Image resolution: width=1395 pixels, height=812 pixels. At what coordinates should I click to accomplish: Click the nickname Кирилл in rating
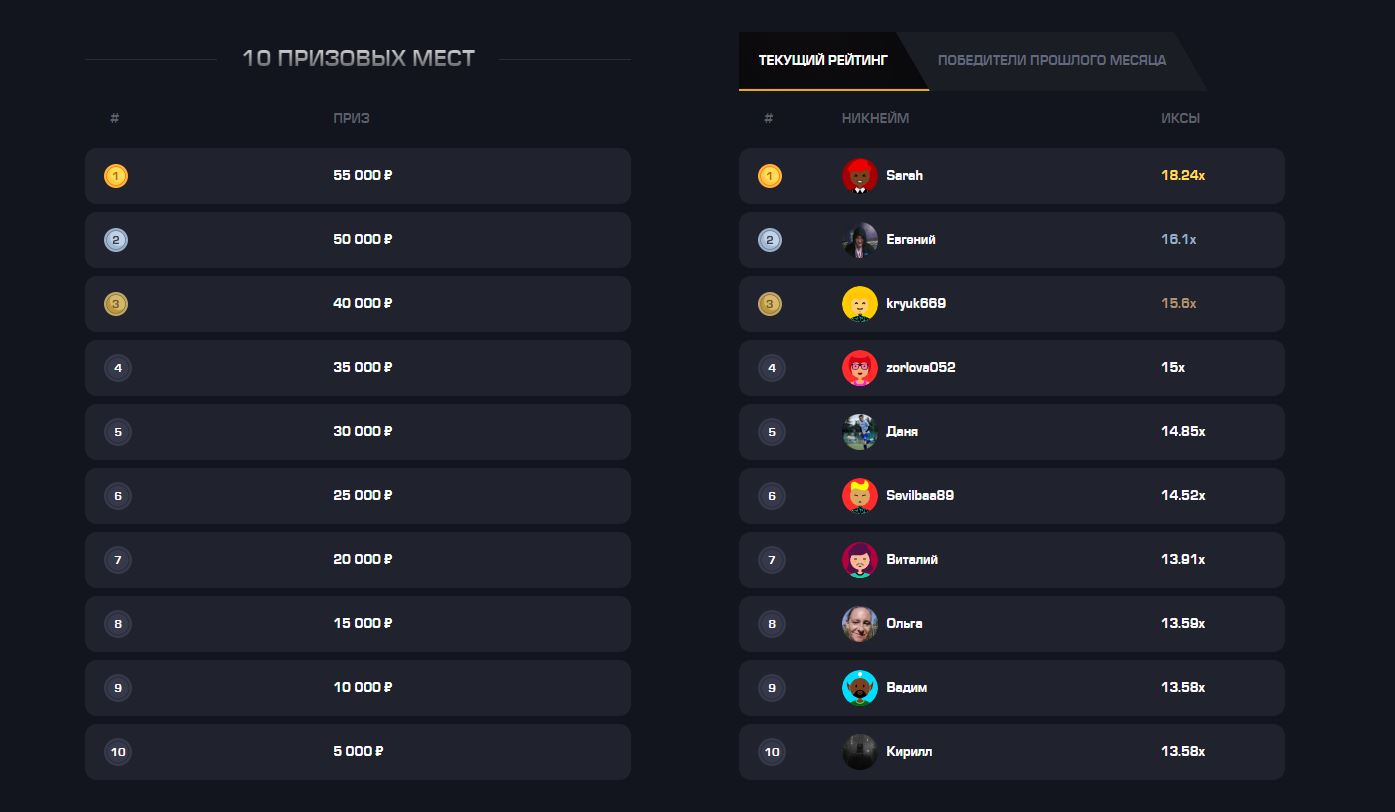tap(909, 752)
